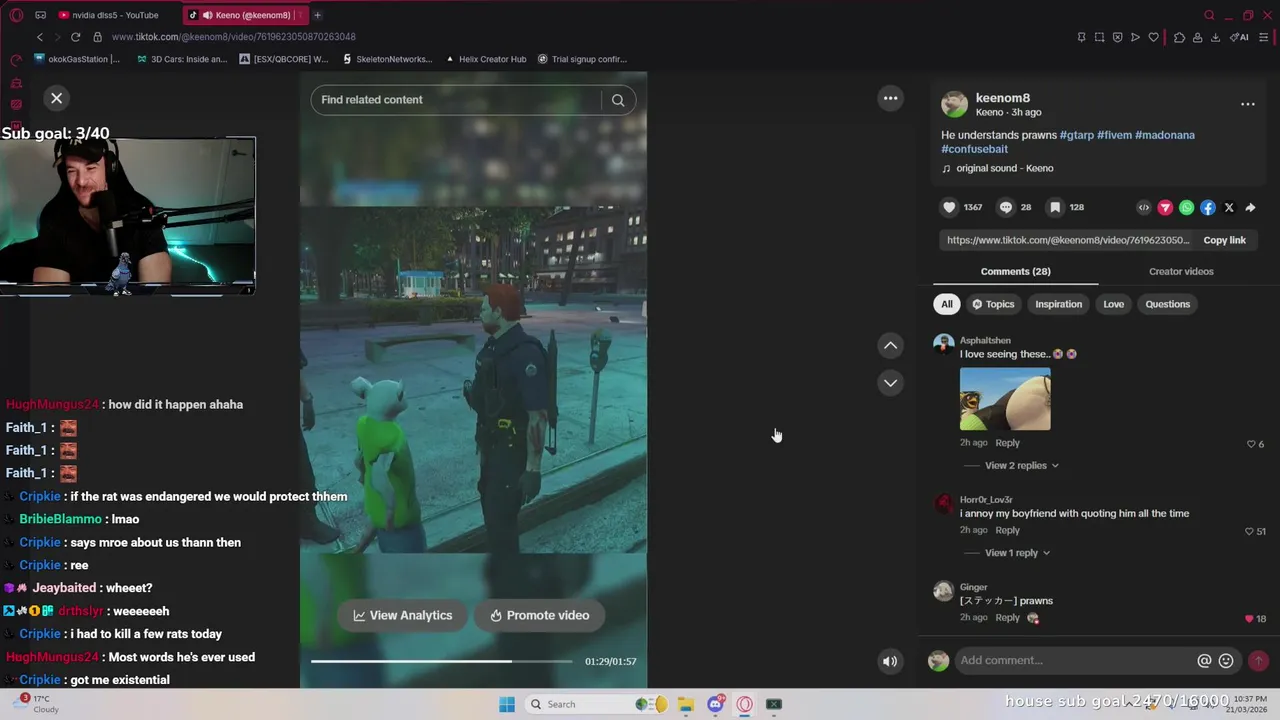Share the video to Facebook
The image size is (1280, 720).
click(1208, 208)
